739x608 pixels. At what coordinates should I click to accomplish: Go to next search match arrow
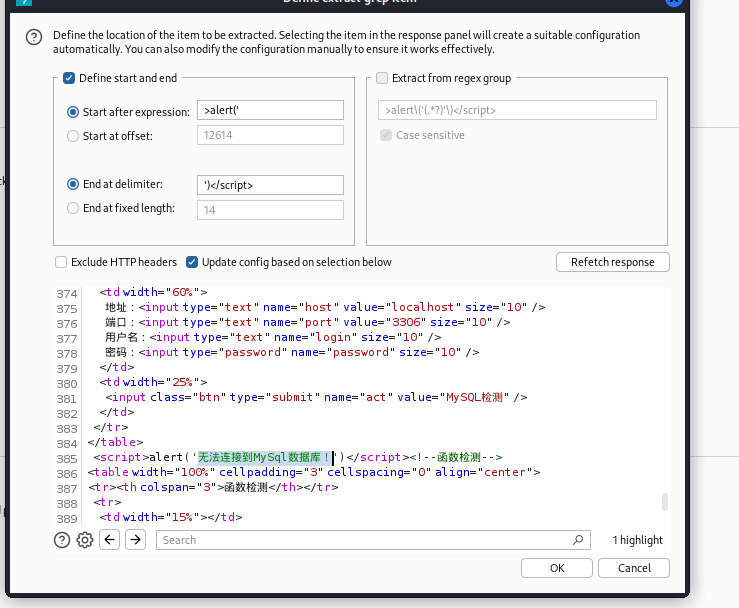point(135,540)
